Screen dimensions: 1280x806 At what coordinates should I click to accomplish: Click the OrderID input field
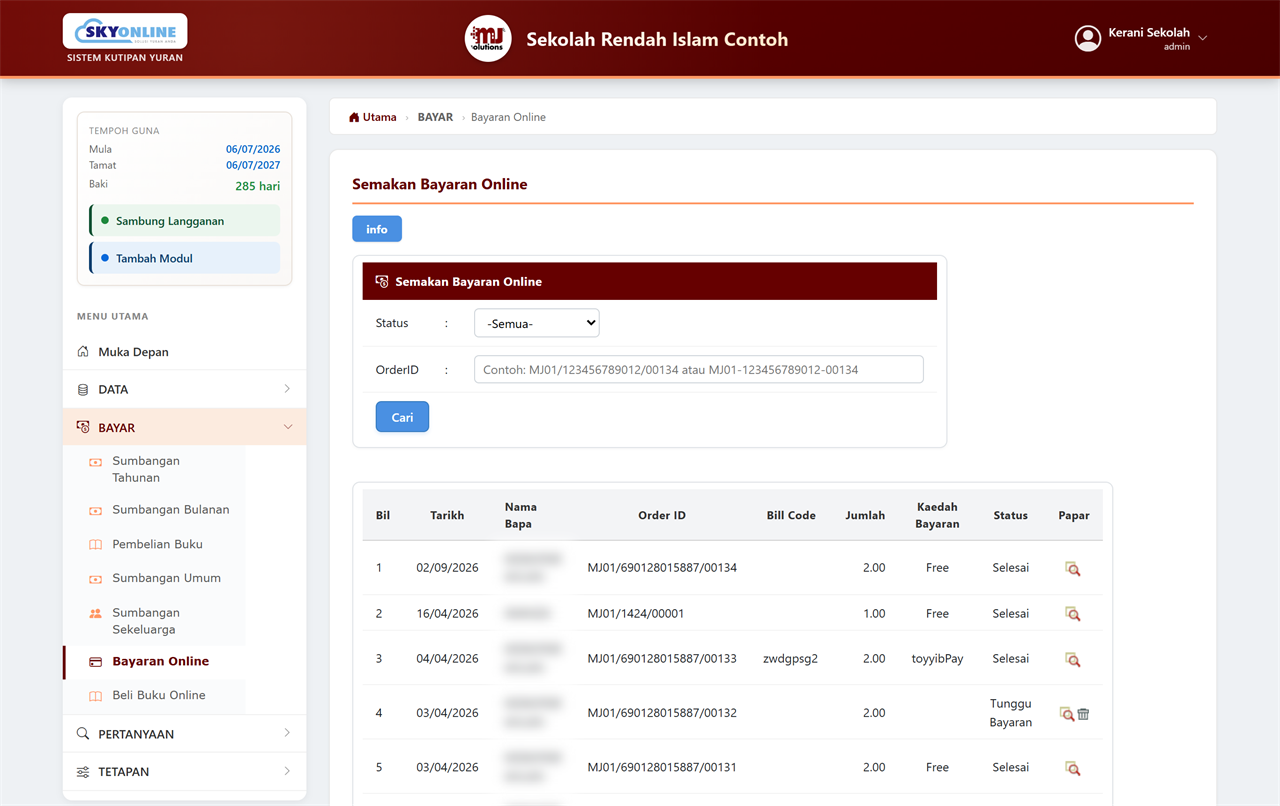click(x=699, y=369)
